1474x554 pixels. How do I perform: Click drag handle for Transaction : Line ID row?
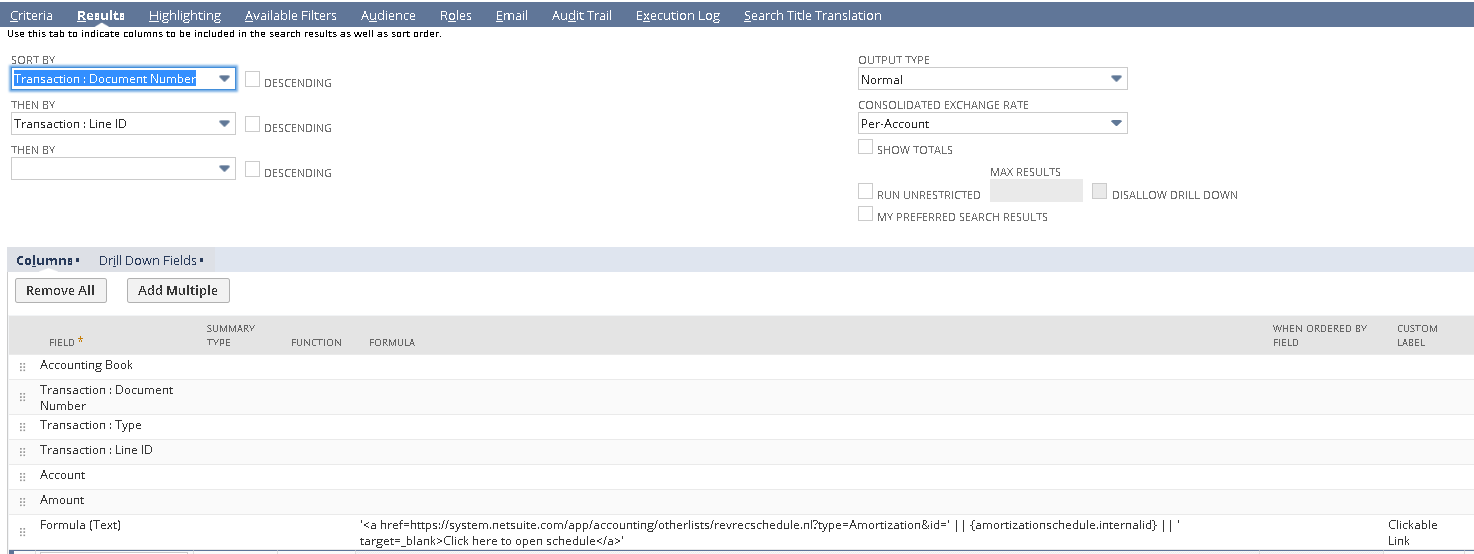point(22,452)
